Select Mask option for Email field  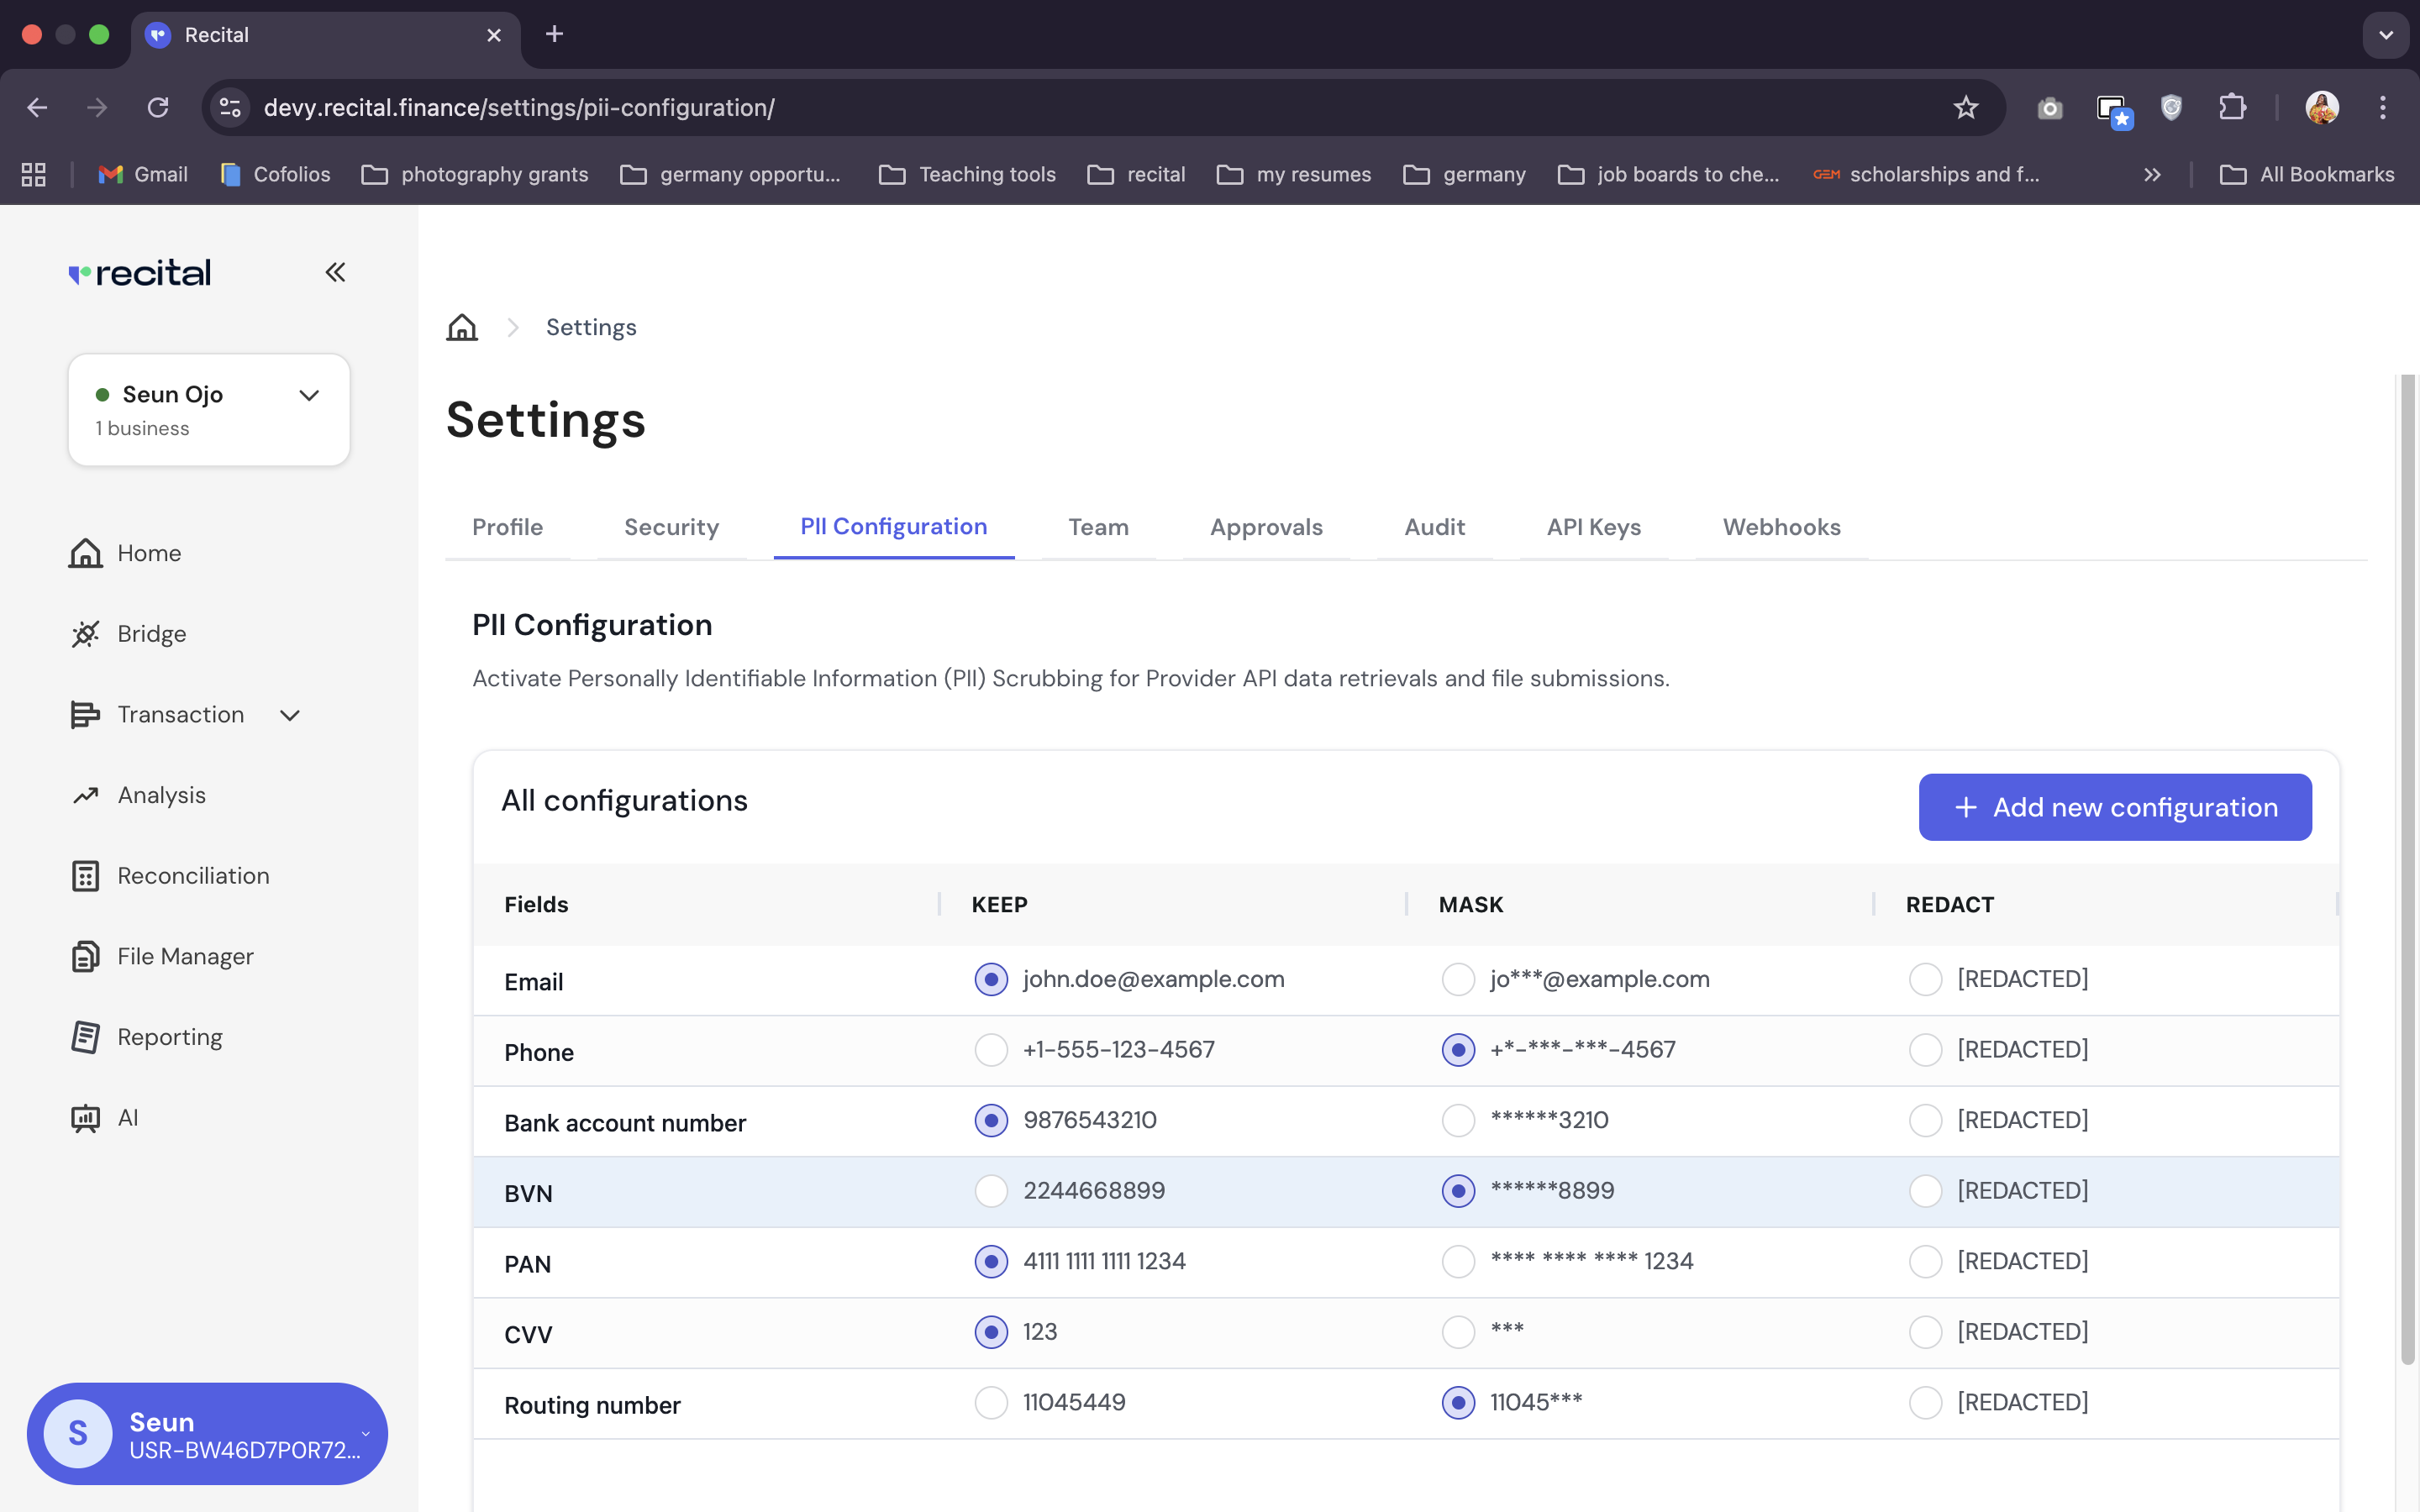(x=1457, y=979)
